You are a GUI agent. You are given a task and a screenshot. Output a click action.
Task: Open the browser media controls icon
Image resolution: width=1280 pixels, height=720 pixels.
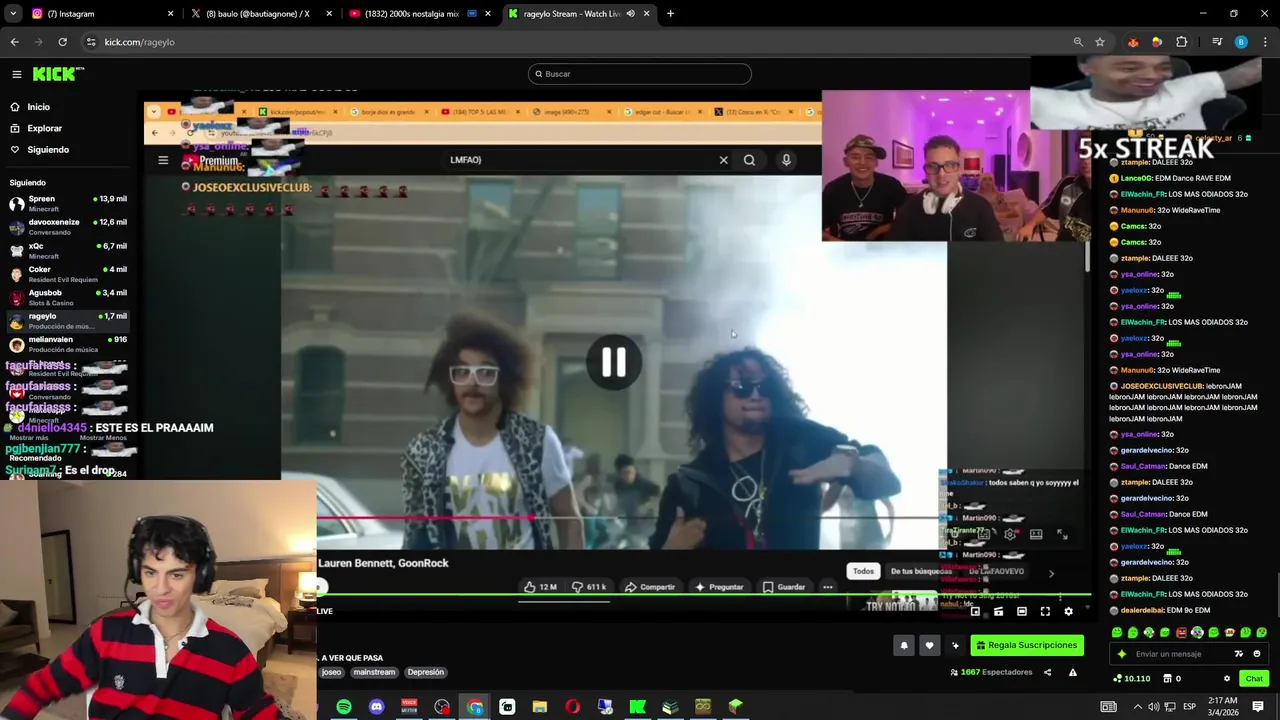(x=1217, y=42)
